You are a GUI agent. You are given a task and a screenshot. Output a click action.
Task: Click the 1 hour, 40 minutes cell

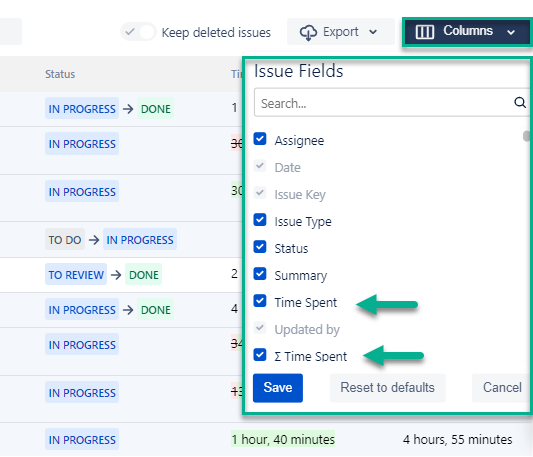283,440
